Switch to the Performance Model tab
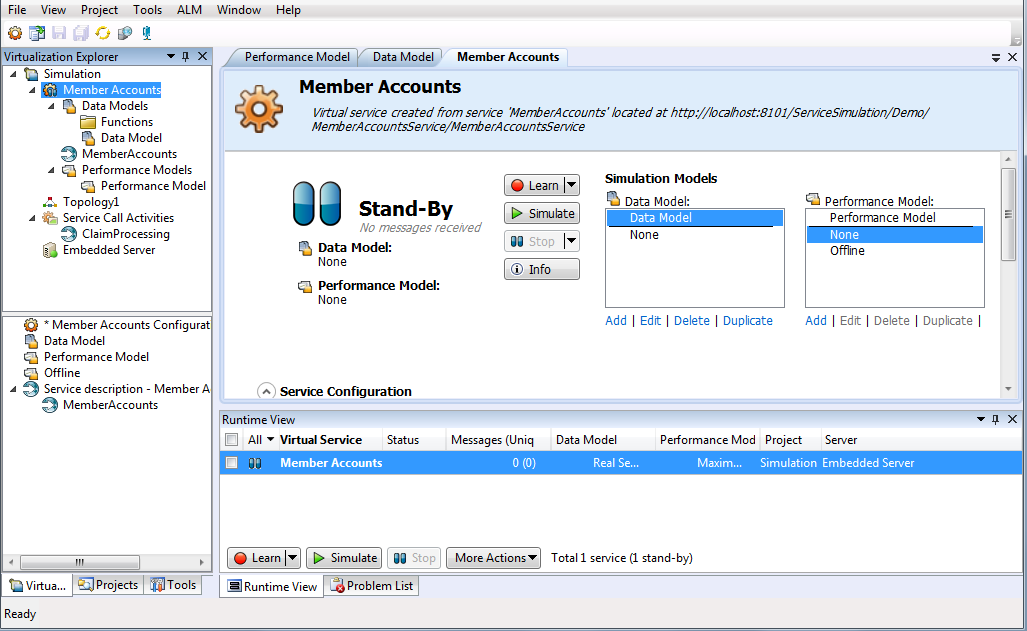1027x631 pixels. (x=297, y=57)
